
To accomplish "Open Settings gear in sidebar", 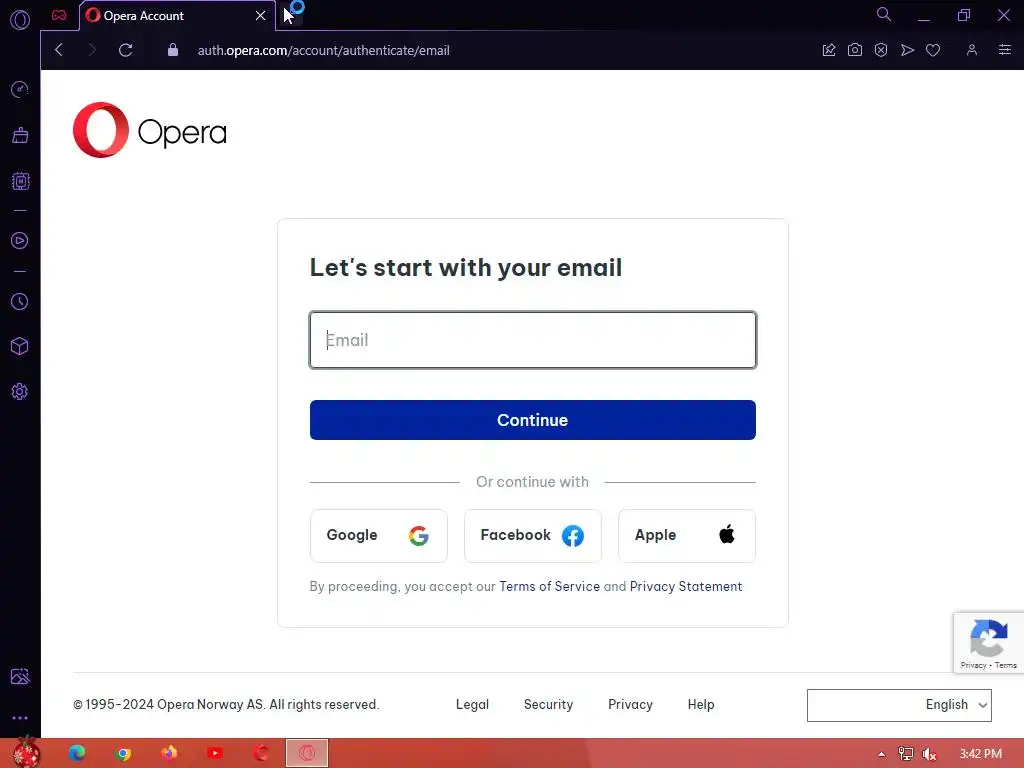I will coord(20,392).
